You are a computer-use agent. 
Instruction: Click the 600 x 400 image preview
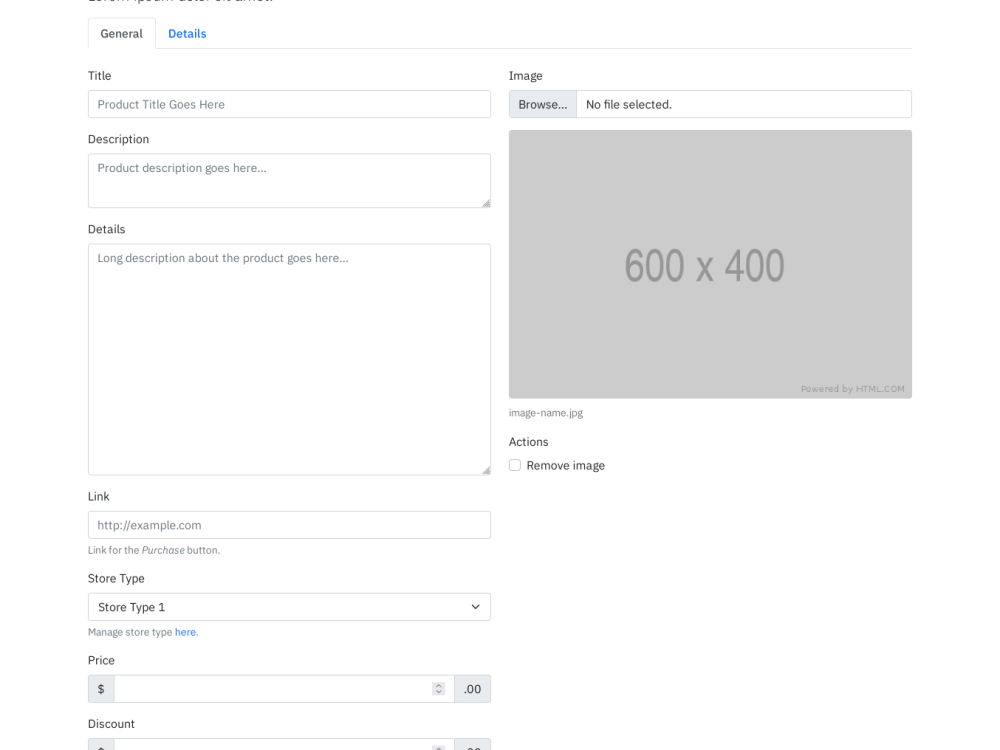click(710, 265)
